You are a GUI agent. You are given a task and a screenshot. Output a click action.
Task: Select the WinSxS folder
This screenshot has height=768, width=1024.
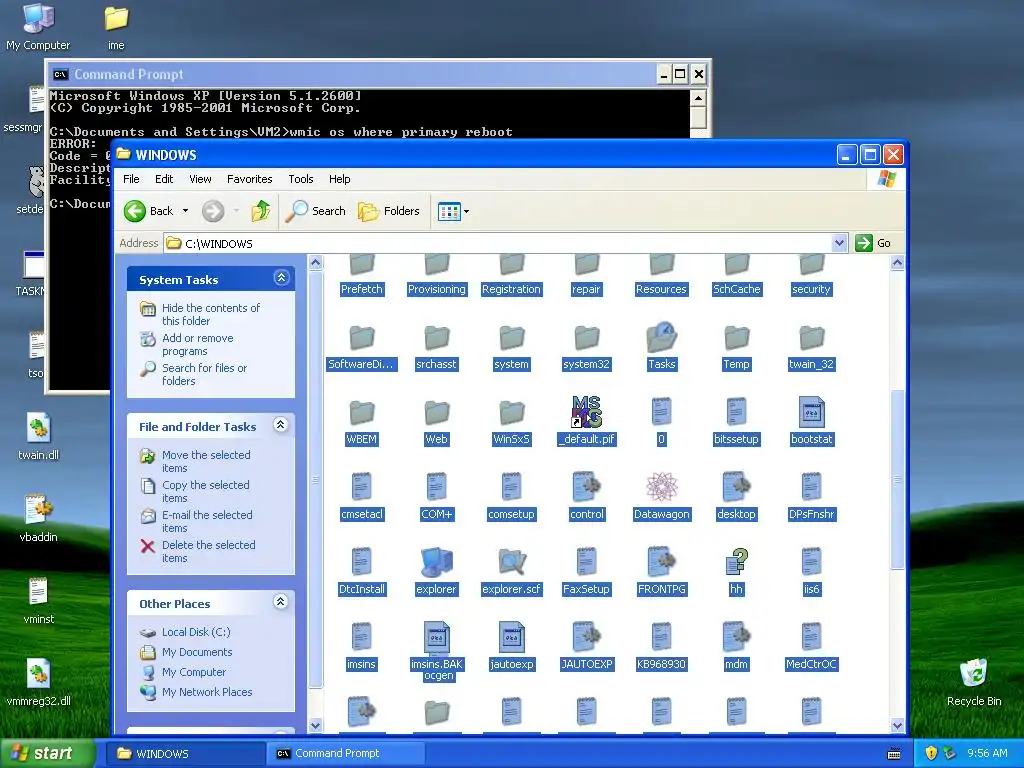511,413
